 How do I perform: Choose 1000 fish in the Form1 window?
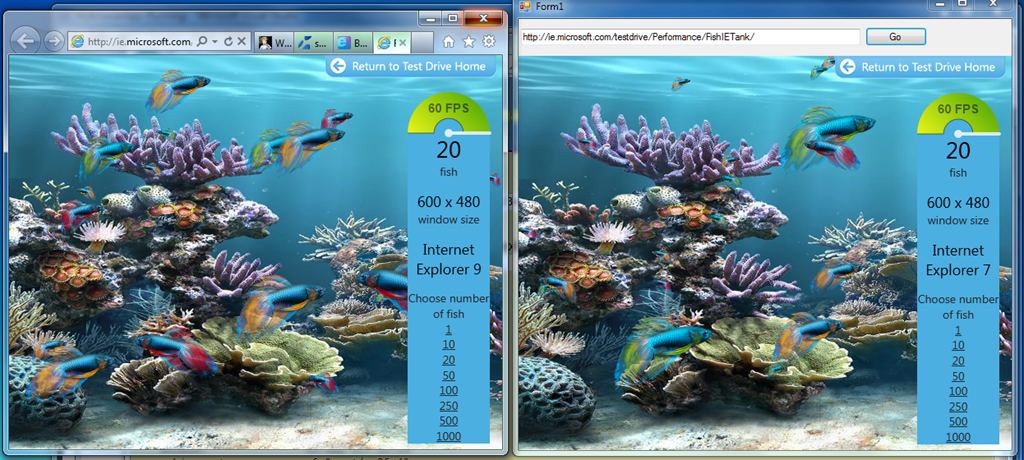point(958,437)
